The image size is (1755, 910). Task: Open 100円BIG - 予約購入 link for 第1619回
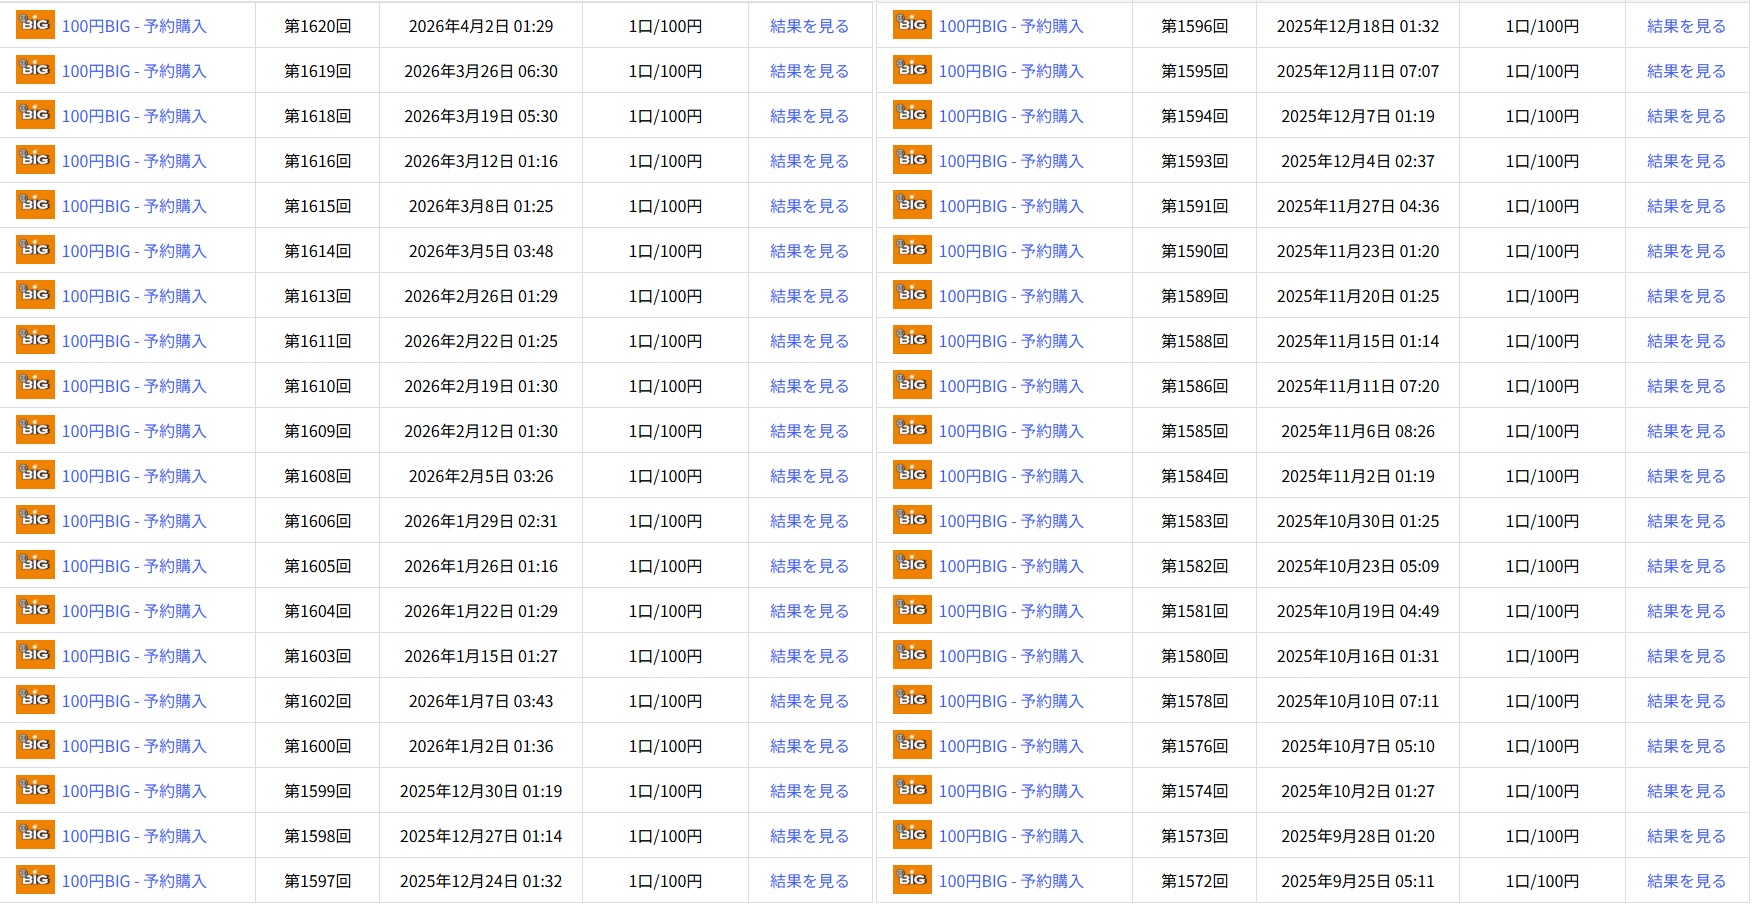click(134, 71)
